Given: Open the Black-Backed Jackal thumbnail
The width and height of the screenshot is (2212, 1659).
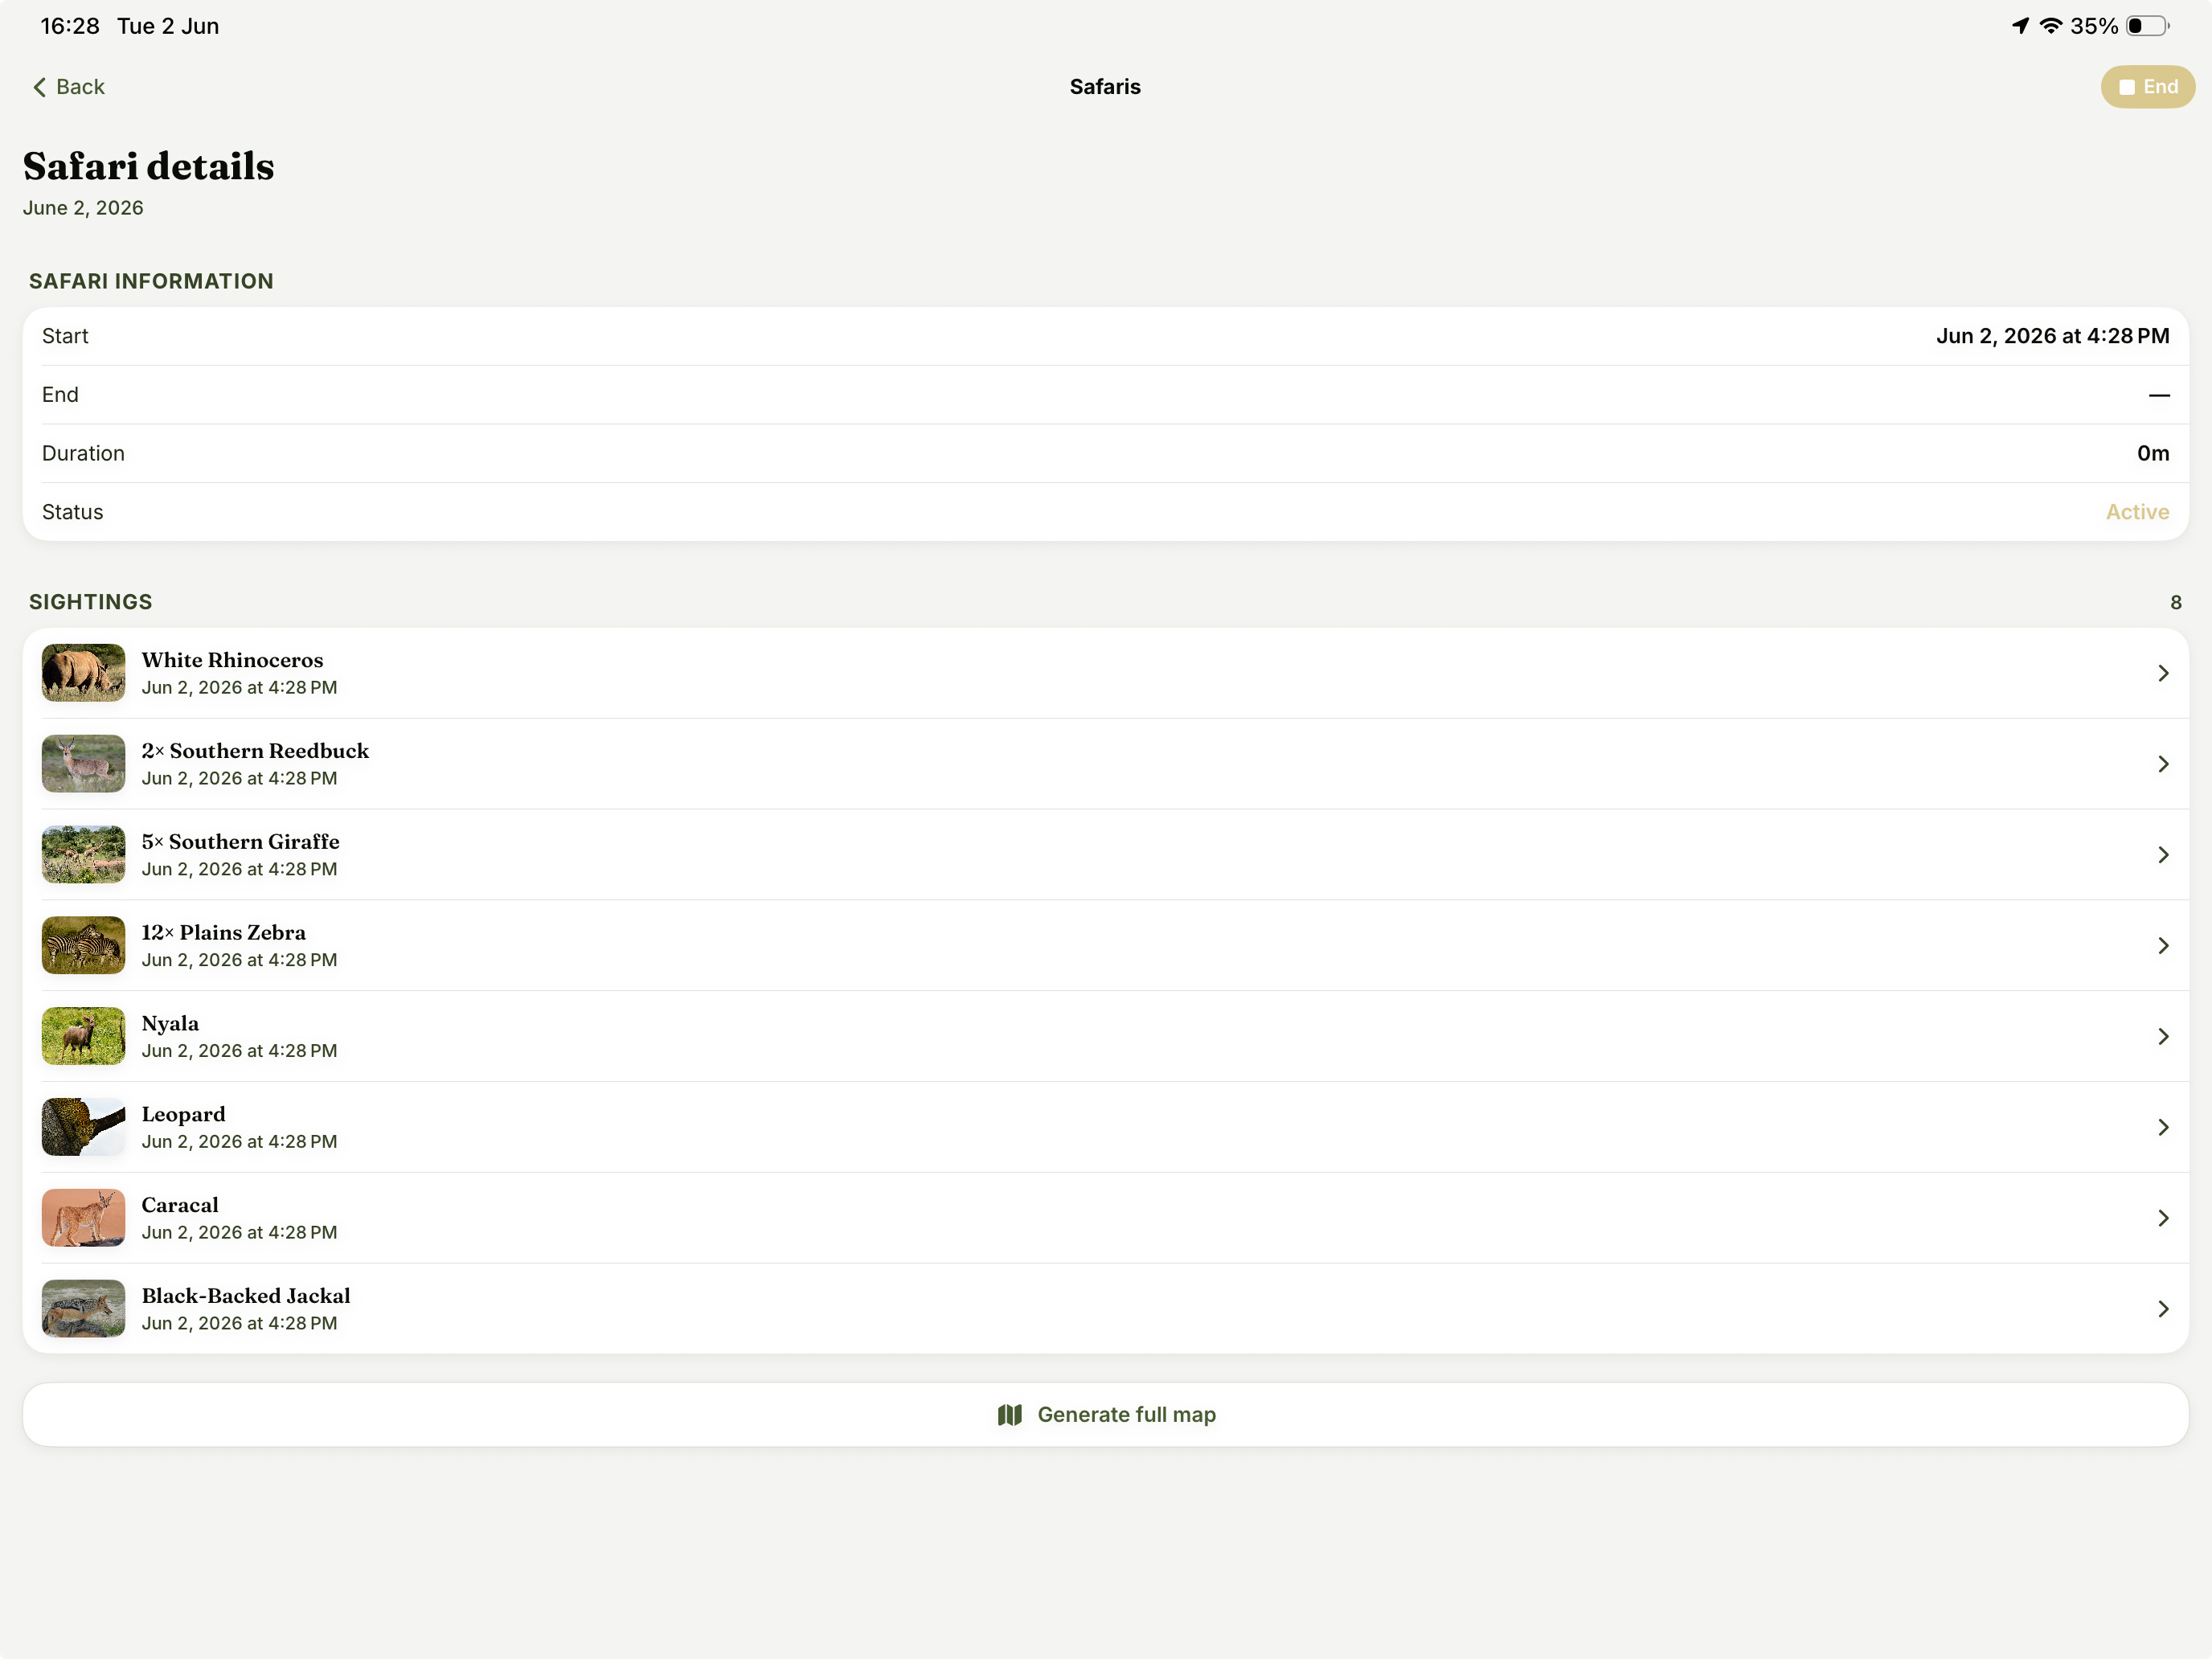Looking at the screenshot, I should click(x=83, y=1308).
